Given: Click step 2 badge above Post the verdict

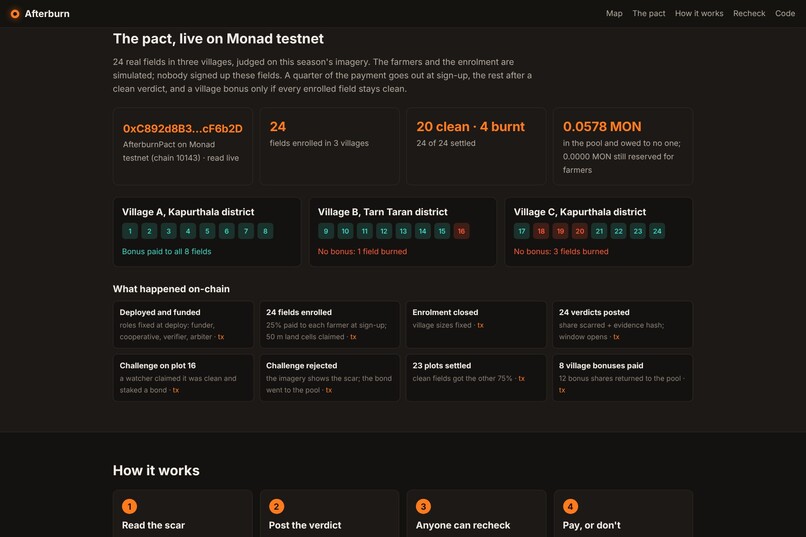Looking at the screenshot, I should (277, 507).
